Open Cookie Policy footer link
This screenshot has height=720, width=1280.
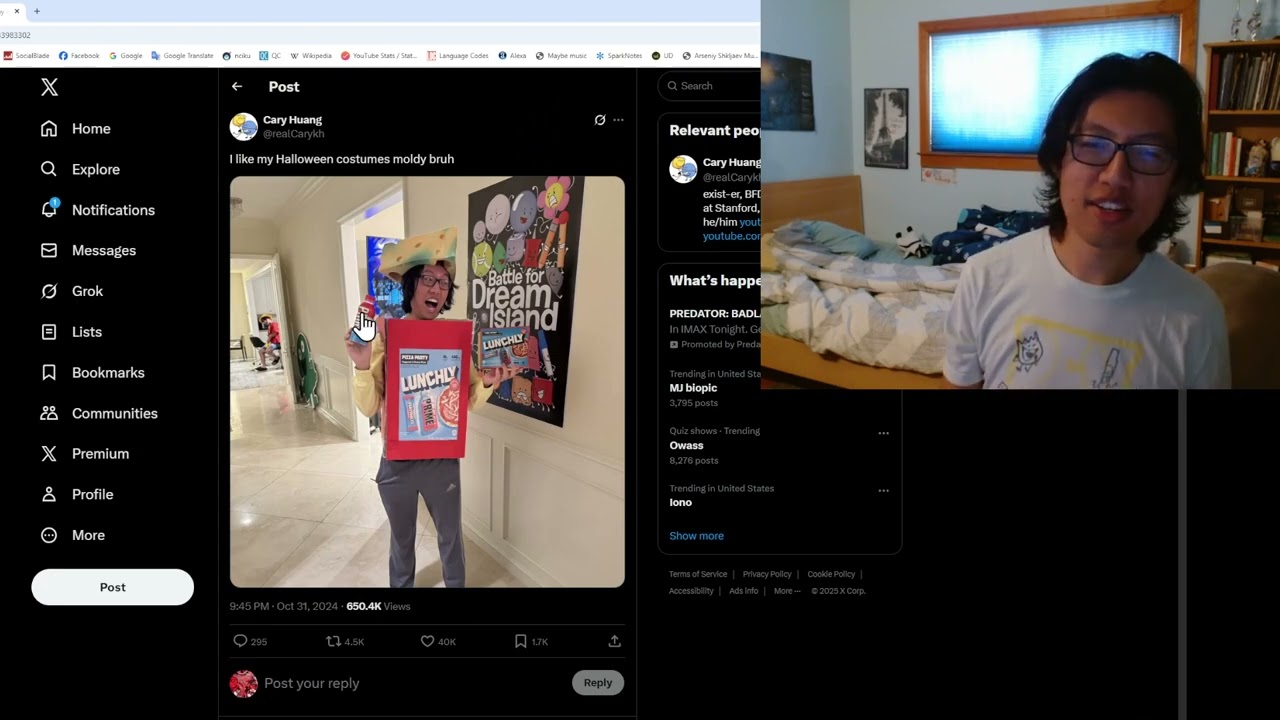[x=831, y=574]
